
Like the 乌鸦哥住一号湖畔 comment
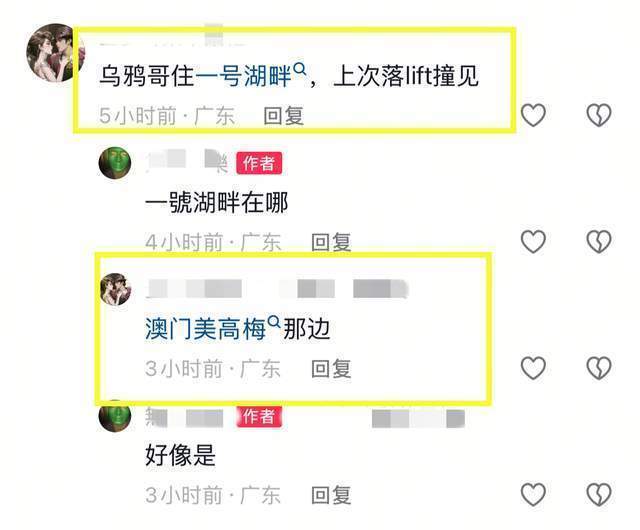pos(533,115)
